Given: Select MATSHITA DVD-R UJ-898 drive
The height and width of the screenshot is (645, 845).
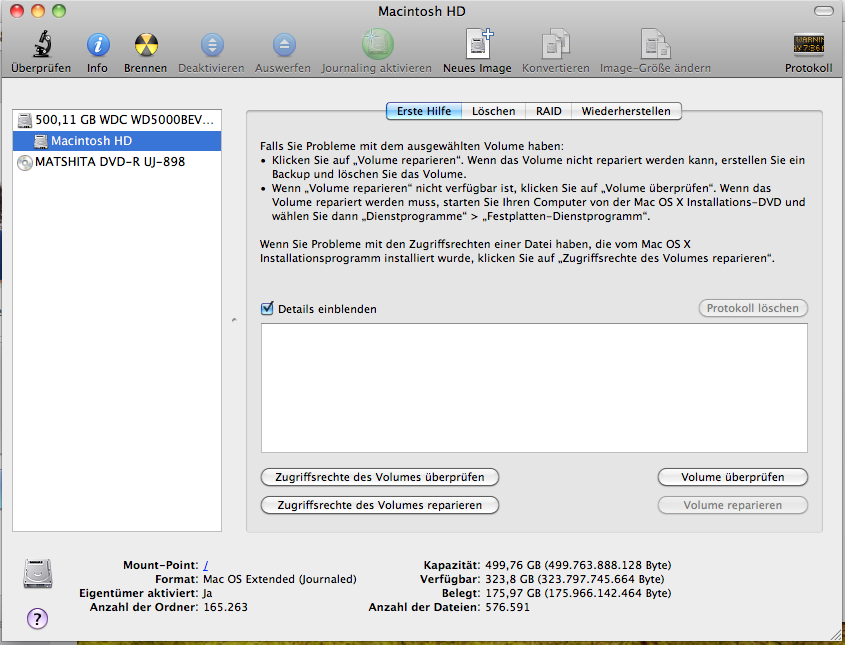Looking at the screenshot, I should 109,161.
